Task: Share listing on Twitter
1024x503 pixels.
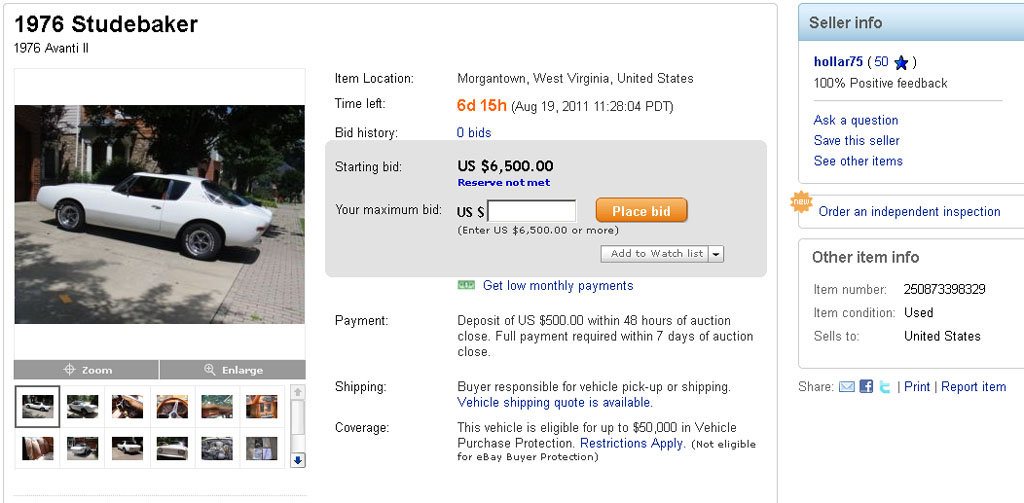Action: [x=885, y=387]
